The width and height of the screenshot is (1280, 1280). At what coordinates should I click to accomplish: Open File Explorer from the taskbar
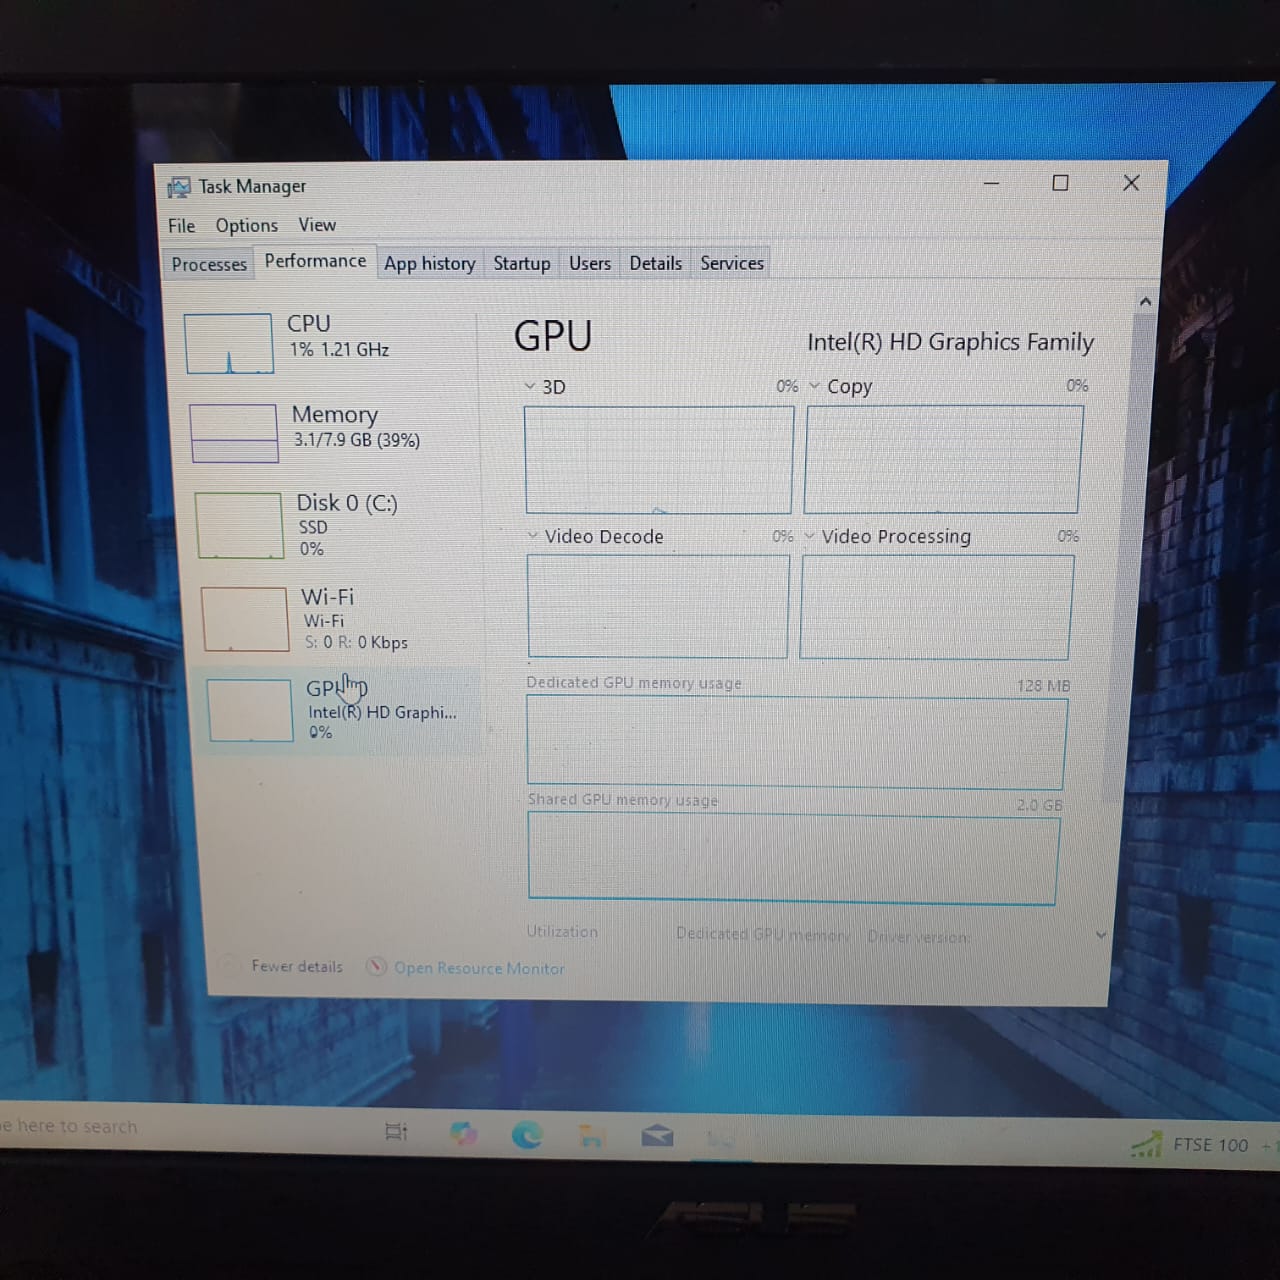(x=591, y=1135)
